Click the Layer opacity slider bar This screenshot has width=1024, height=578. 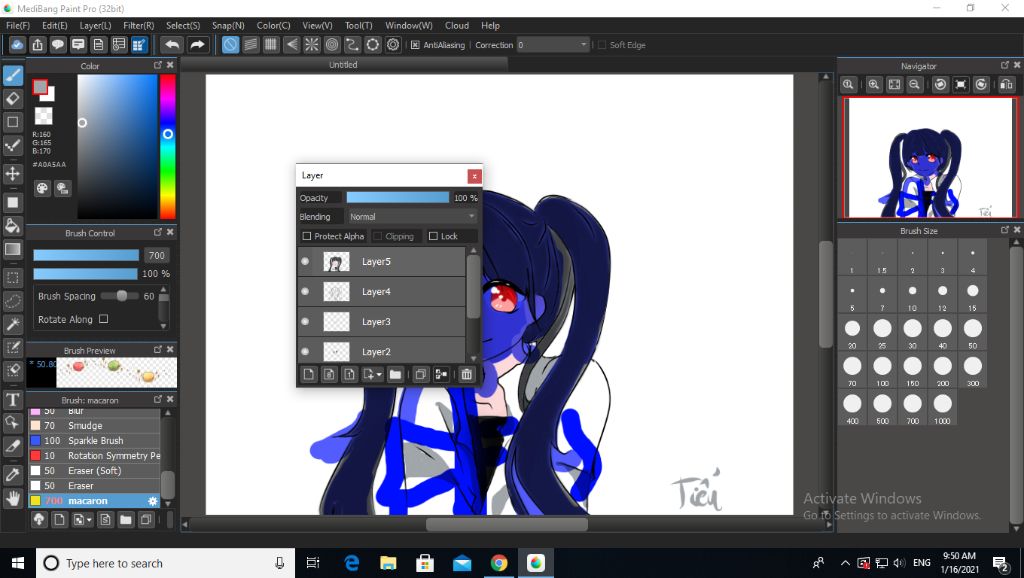[x=398, y=198]
